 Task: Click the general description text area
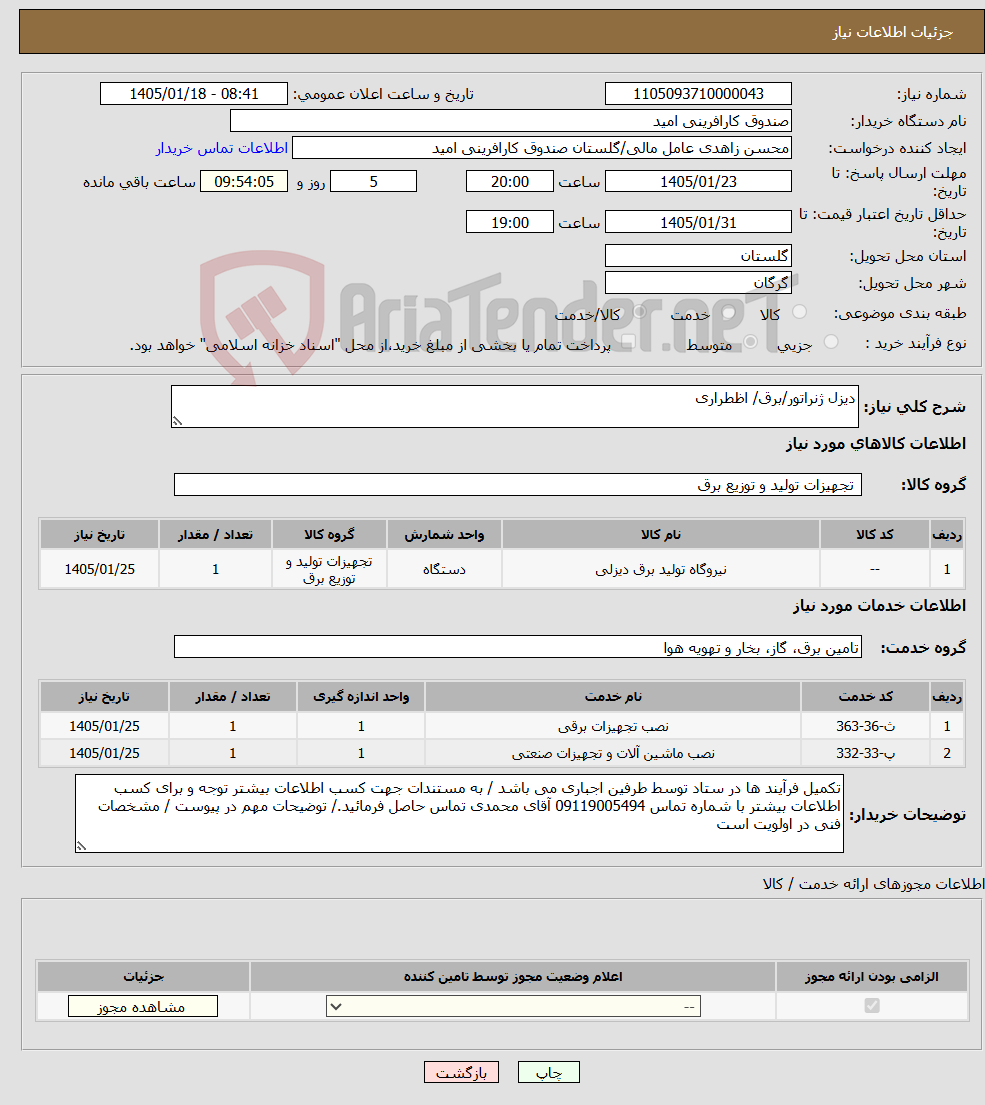[514, 406]
